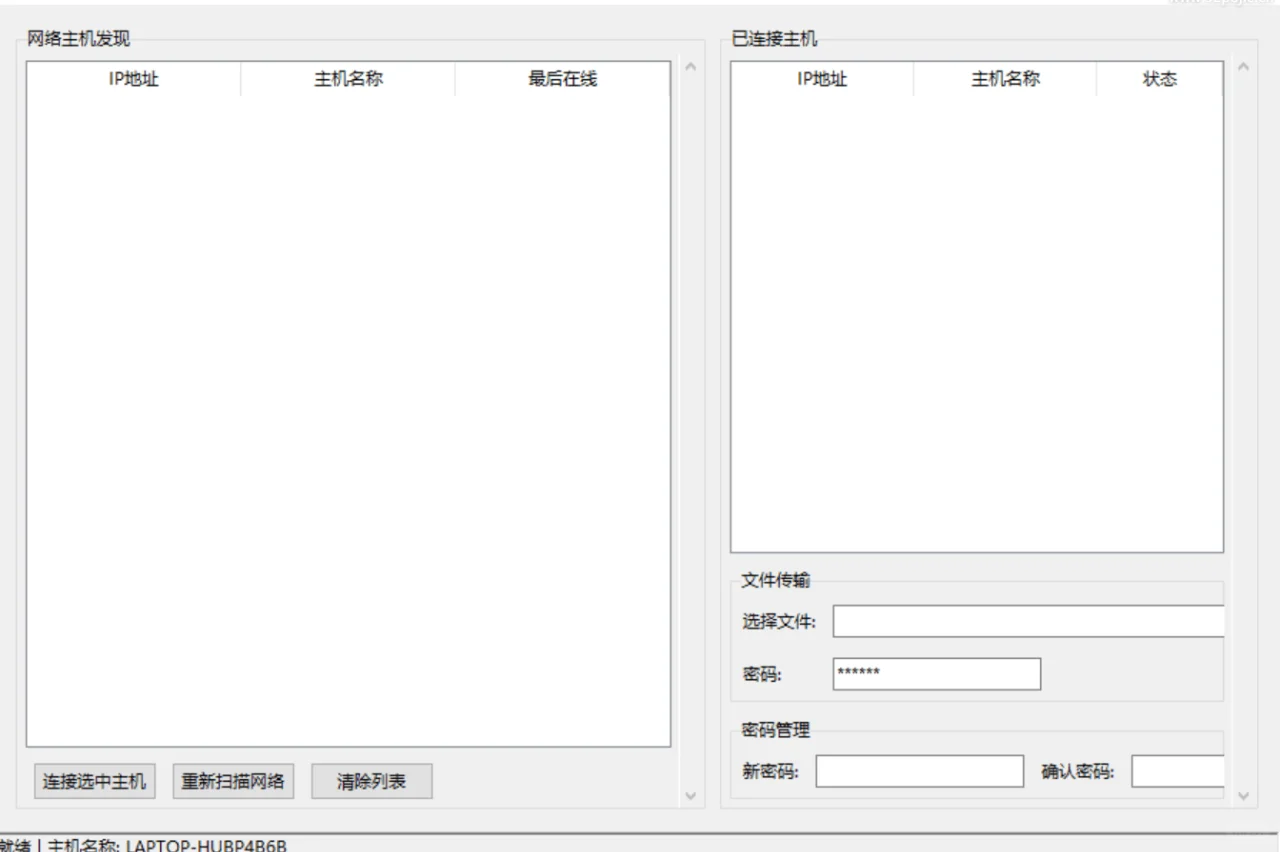The height and width of the screenshot is (852, 1280).
Task: Click the IP地址 column header in 网络主机发现
Action: [134, 79]
